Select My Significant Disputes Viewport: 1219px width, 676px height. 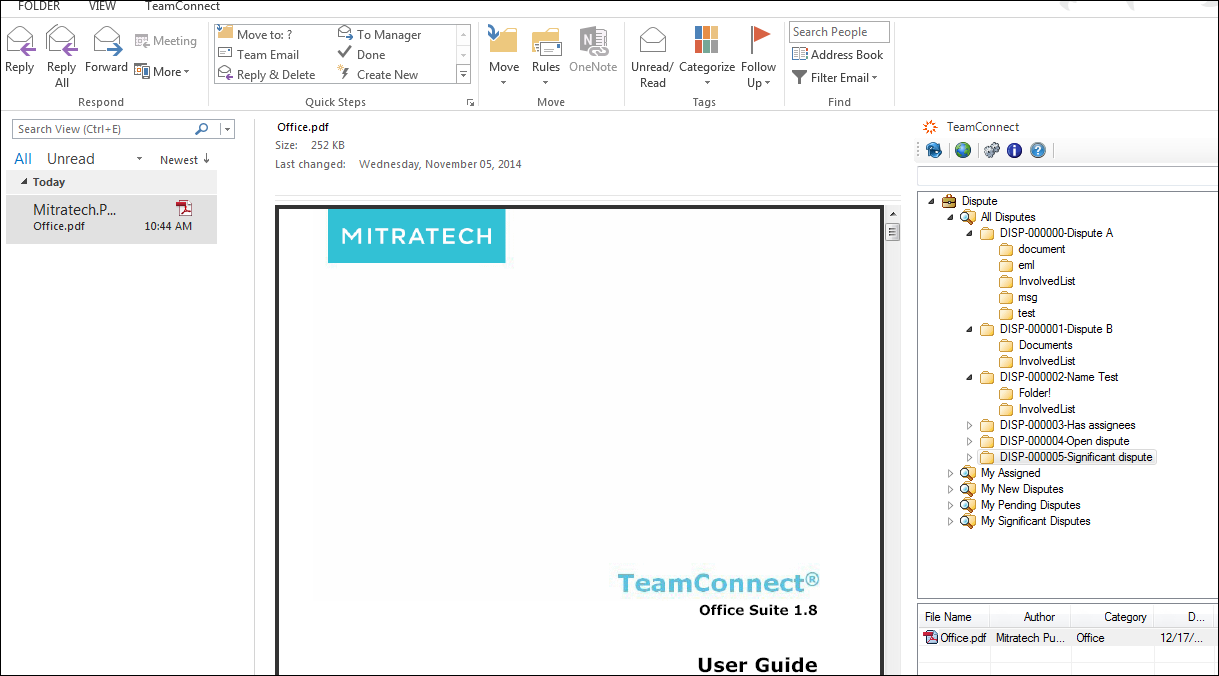pyautogui.click(x=1035, y=521)
